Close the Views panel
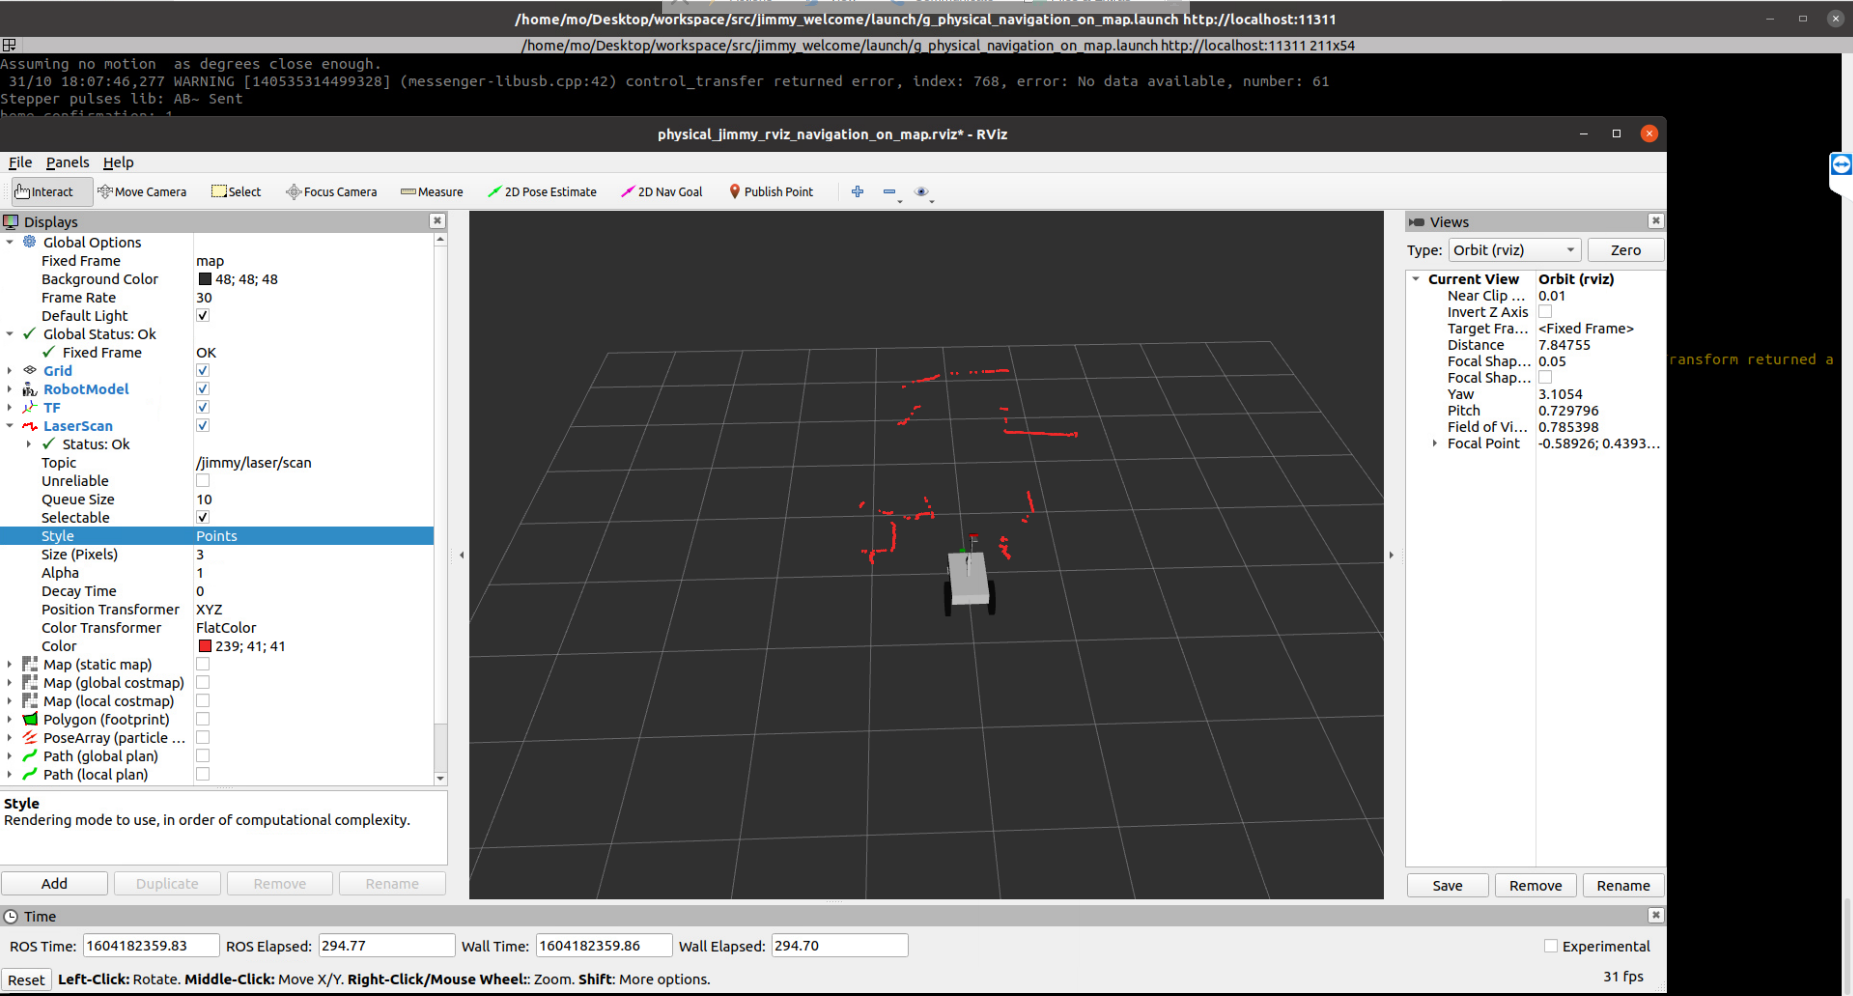This screenshot has height=996, width=1853. 1656,221
